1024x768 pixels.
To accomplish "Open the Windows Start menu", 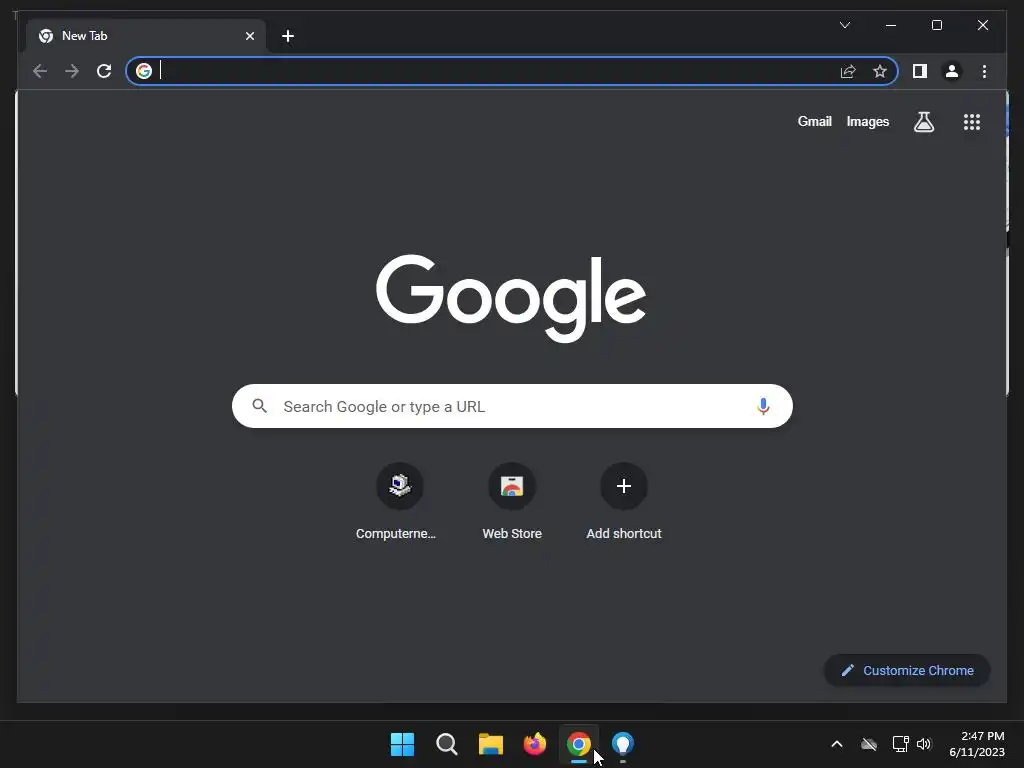I will (402, 744).
